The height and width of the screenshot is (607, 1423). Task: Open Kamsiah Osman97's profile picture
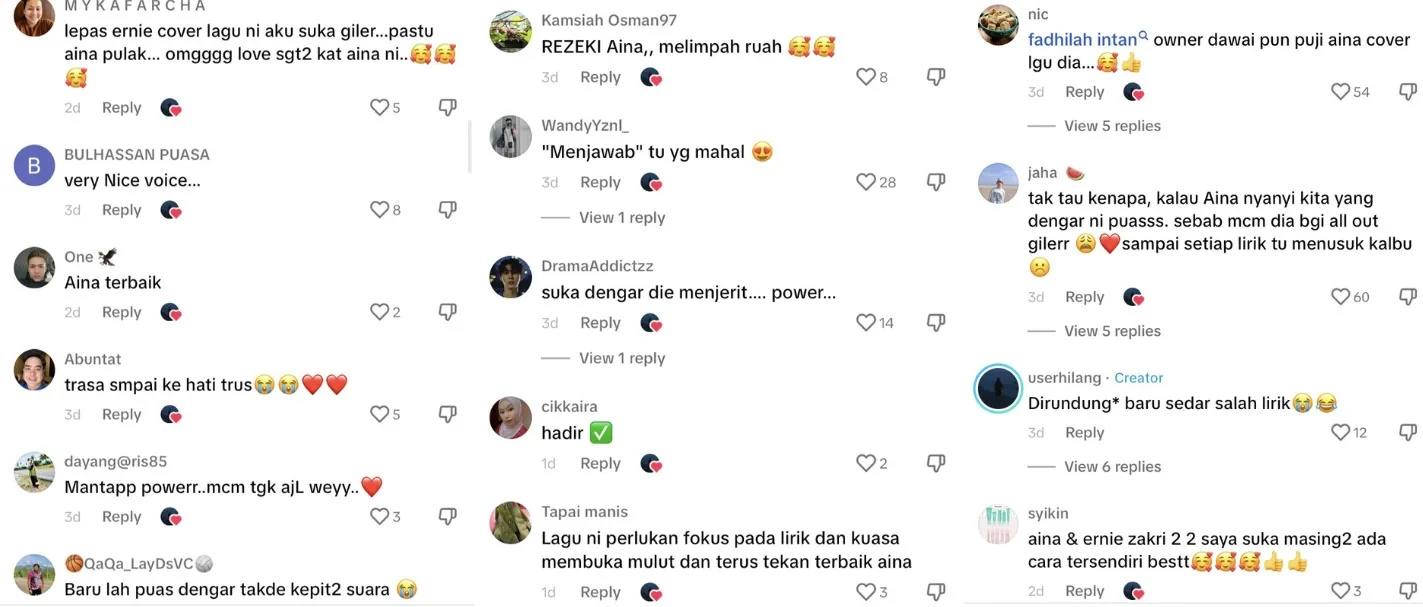pyautogui.click(x=510, y=31)
